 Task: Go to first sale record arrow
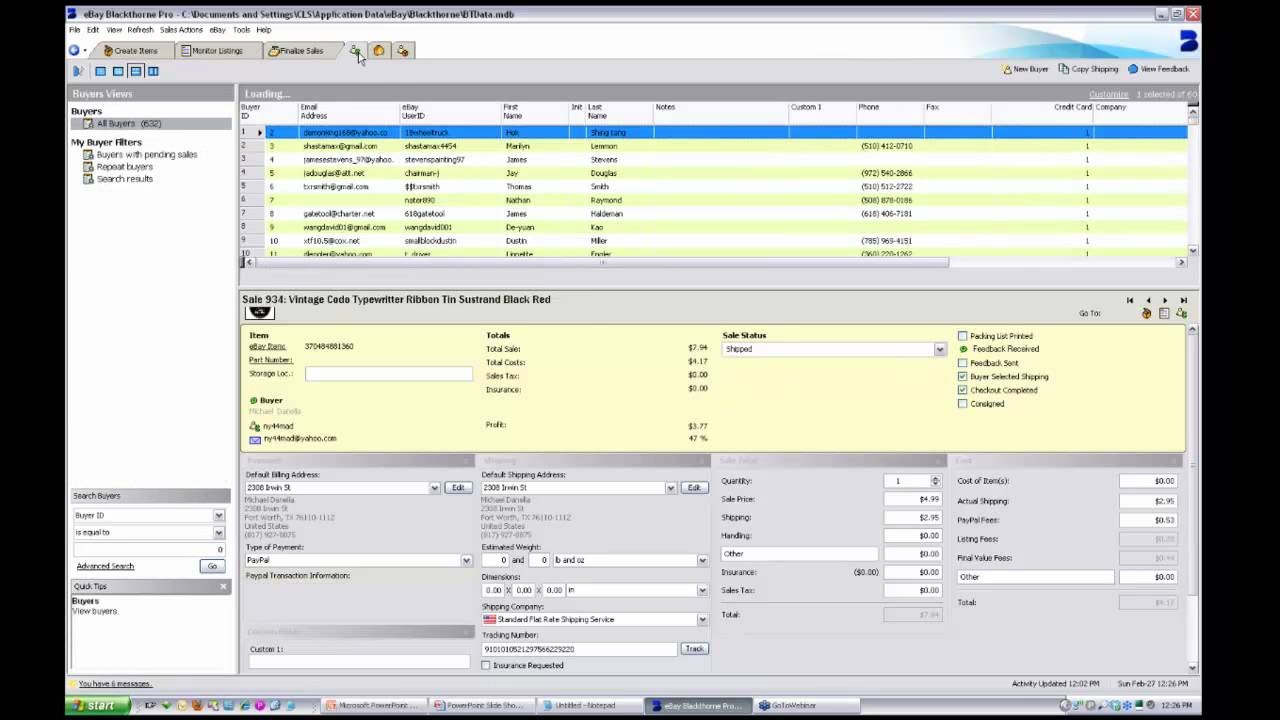point(1130,300)
